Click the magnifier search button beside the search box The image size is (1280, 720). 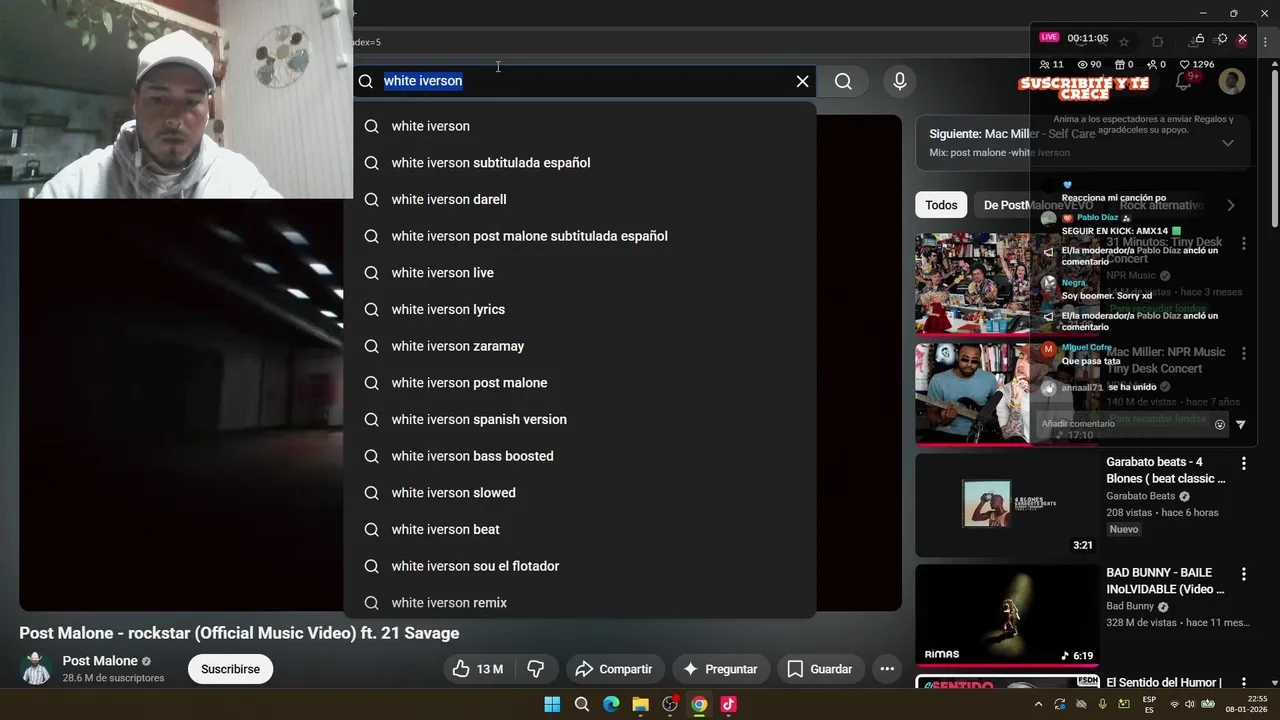(x=843, y=81)
